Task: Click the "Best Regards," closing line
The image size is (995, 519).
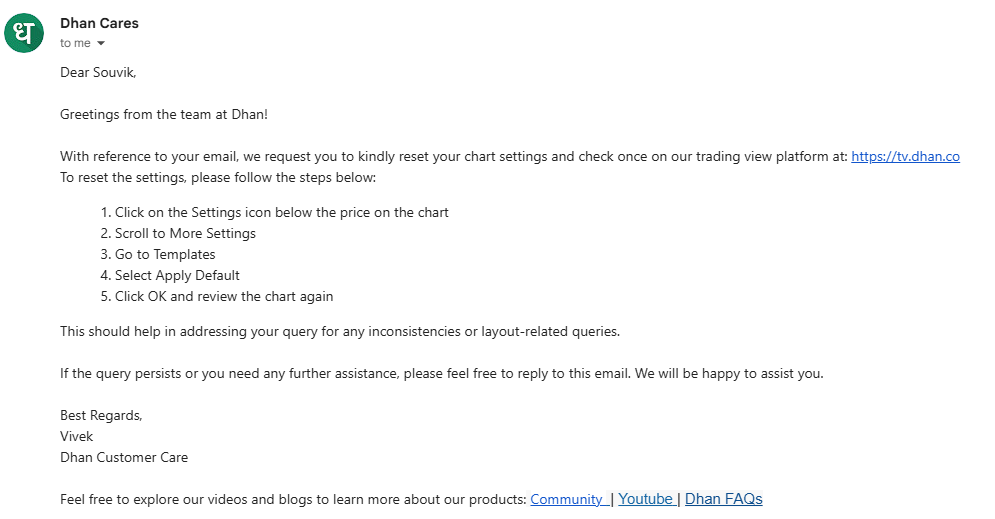Action: coord(101,415)
